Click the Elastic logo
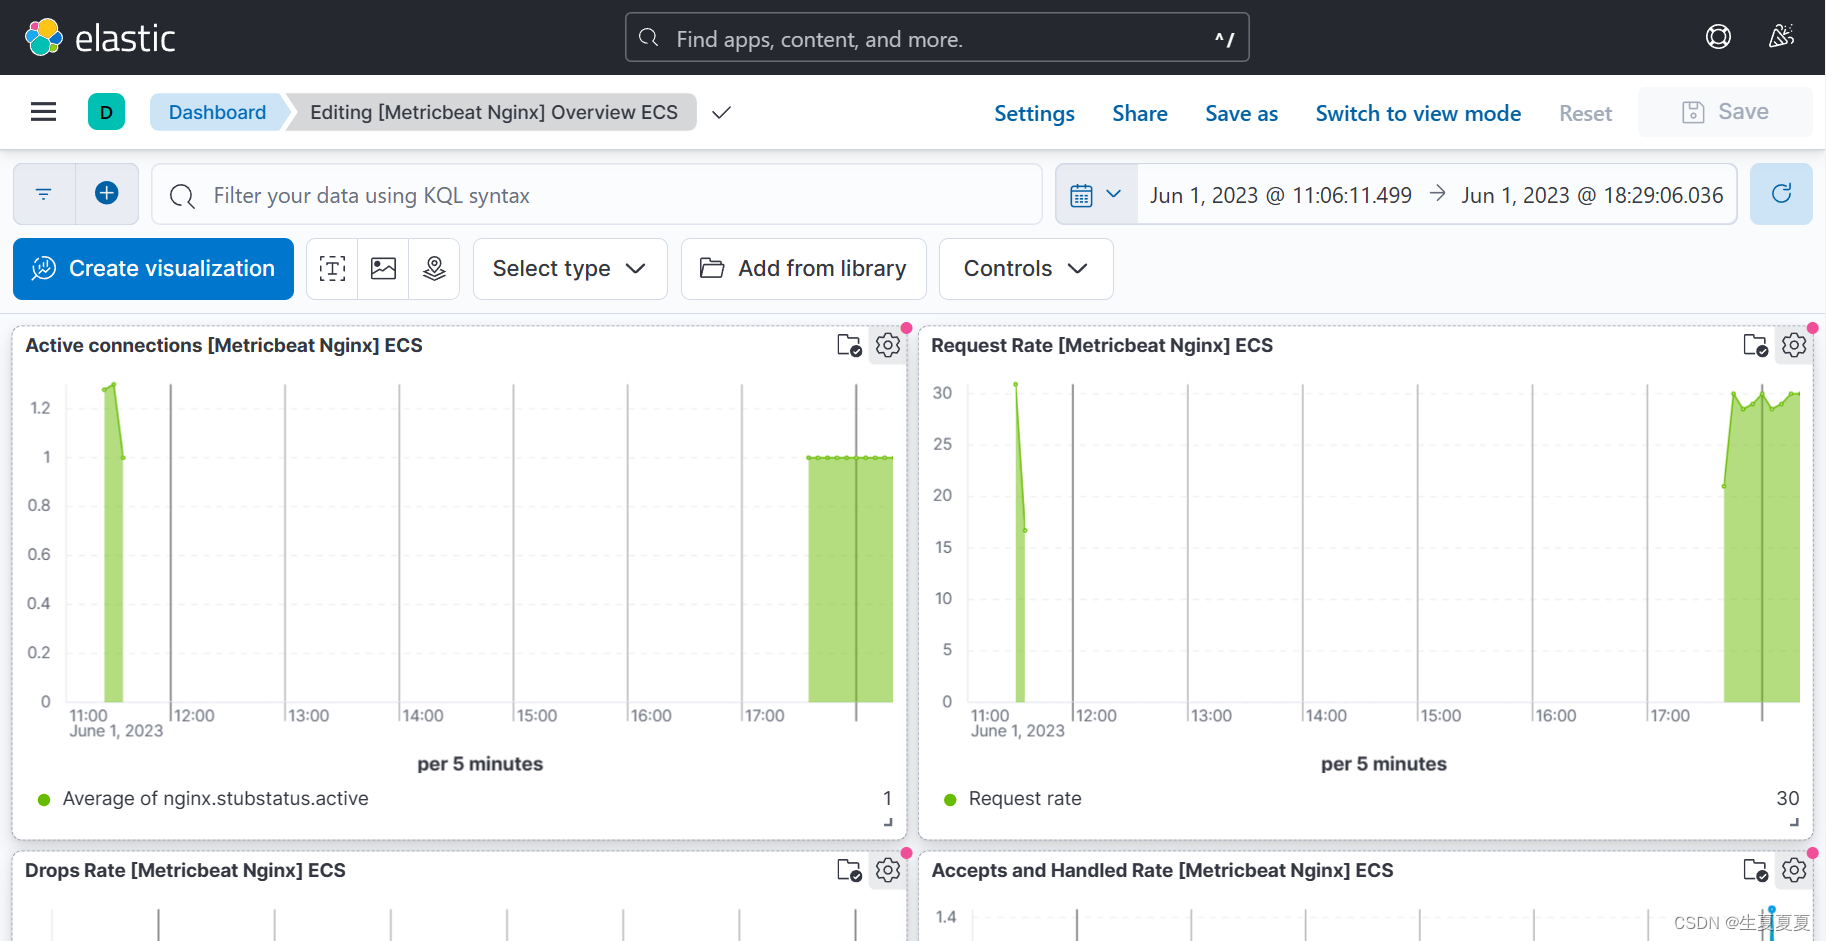 [x=100, y=38]
